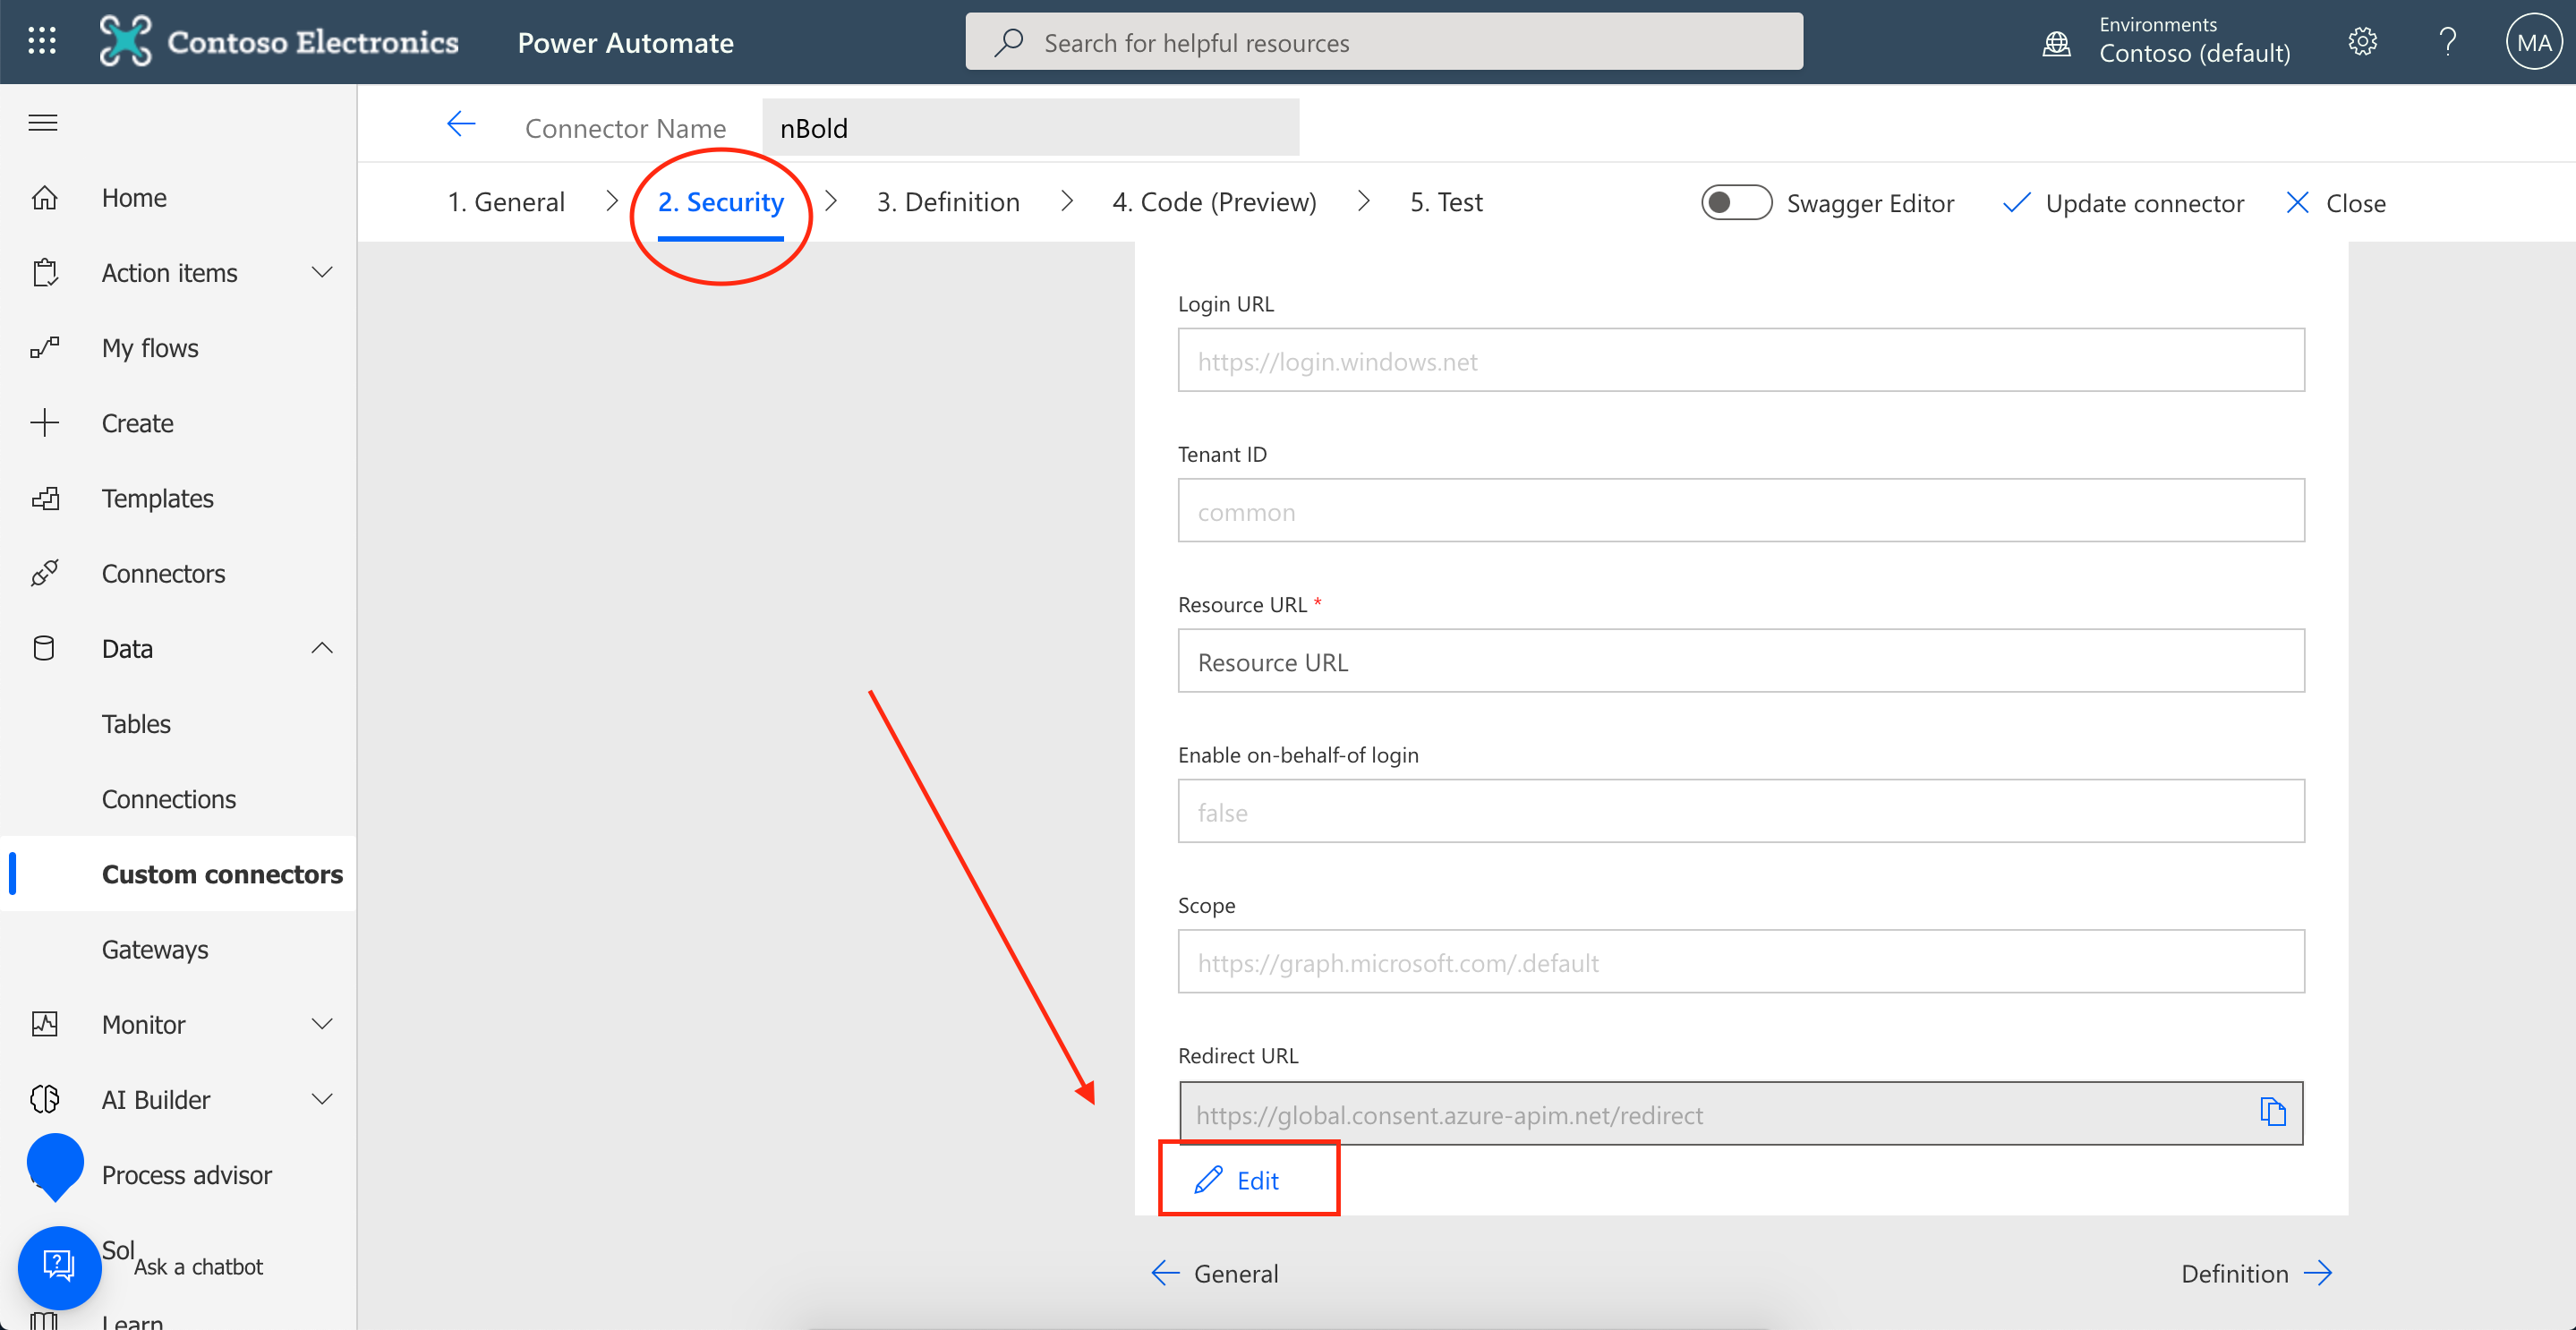2576x1330 pixels.
Task: Open the Ask a chatbot button
Action: point(59,1266)
